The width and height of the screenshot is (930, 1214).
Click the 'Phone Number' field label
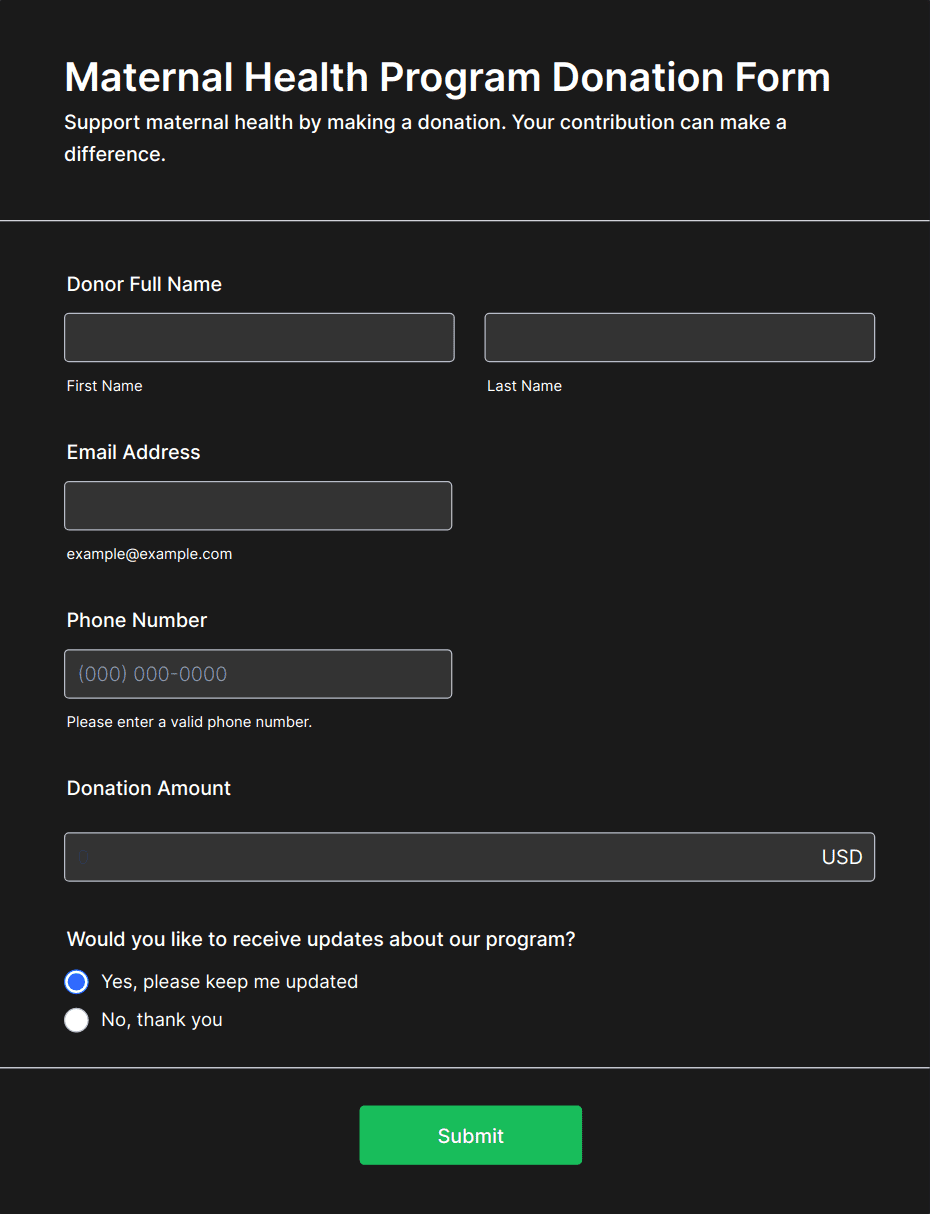[136, 620]
